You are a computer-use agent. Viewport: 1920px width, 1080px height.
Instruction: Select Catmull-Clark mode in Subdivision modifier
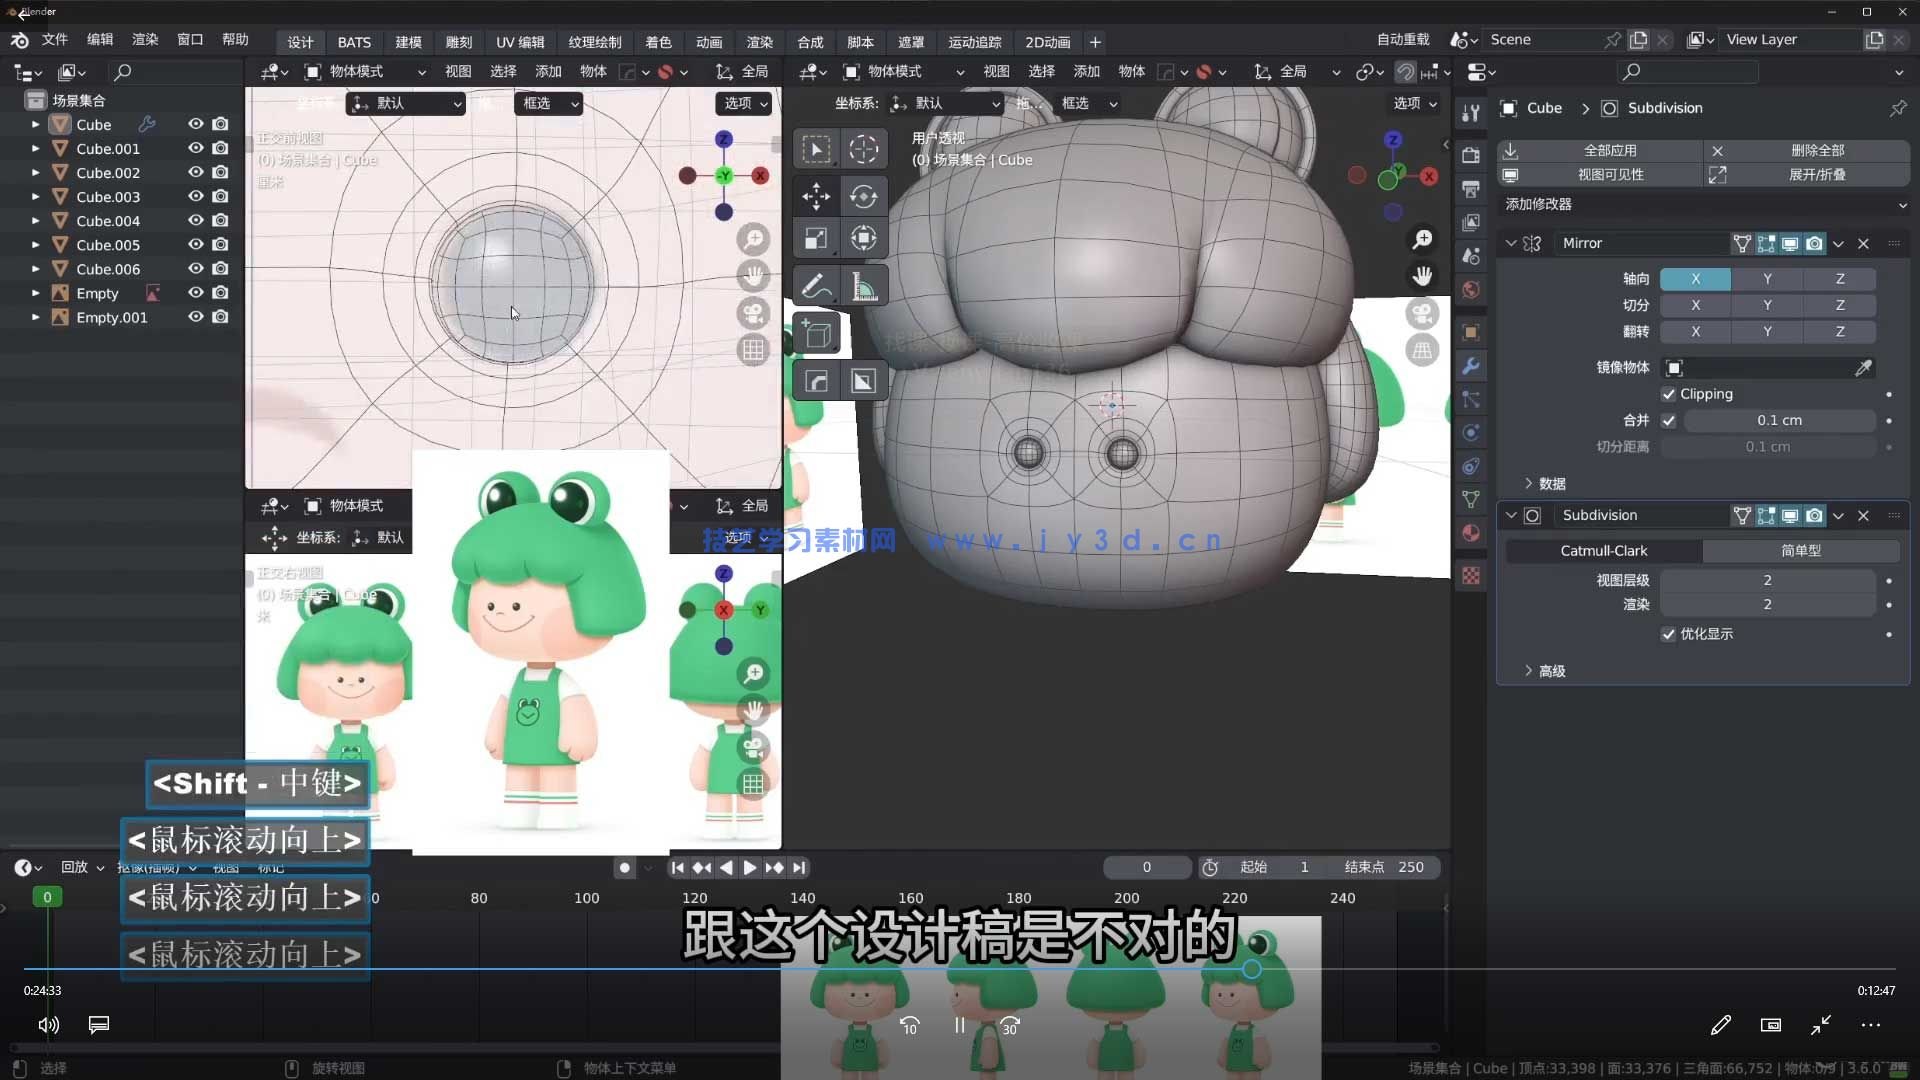(x=1602, y=550)
